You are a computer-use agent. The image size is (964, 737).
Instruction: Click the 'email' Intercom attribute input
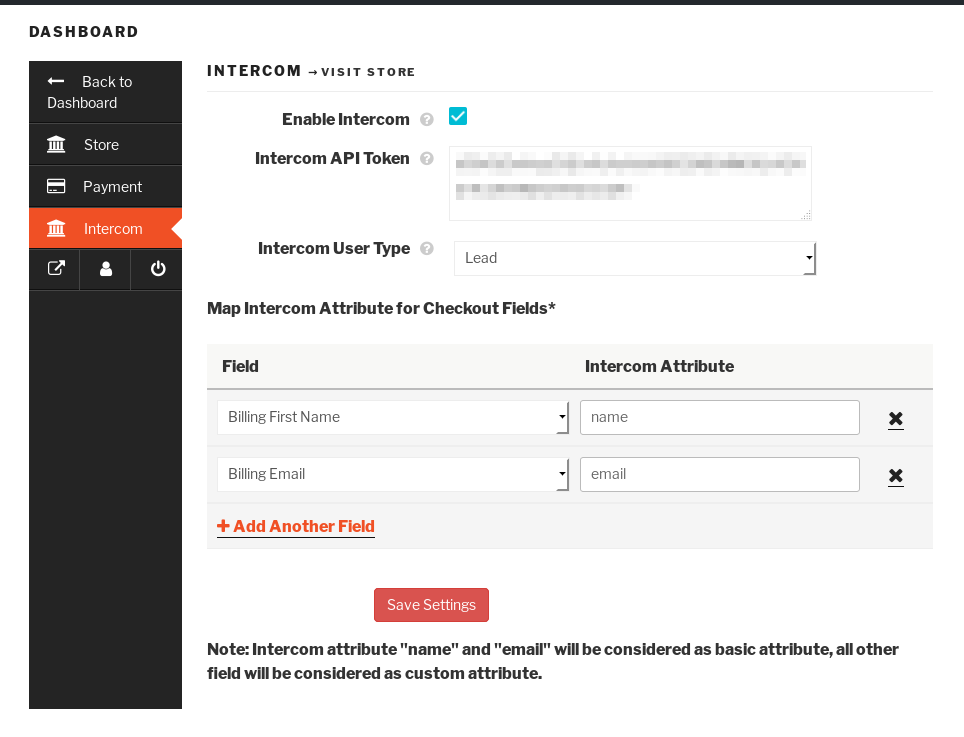[720, 475]
